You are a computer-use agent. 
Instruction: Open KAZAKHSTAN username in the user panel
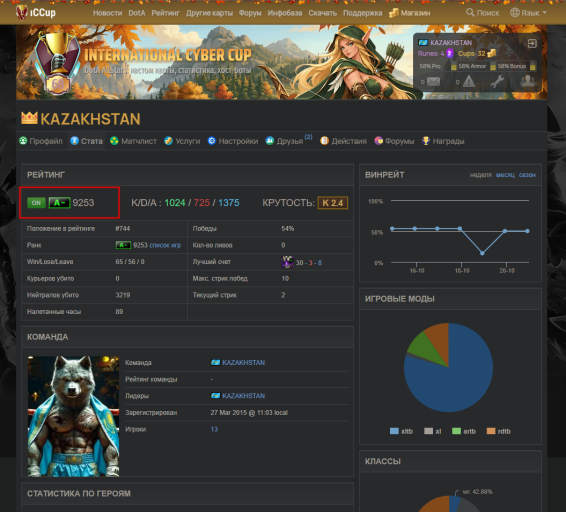pyautogui.click(x=451, y=43)
